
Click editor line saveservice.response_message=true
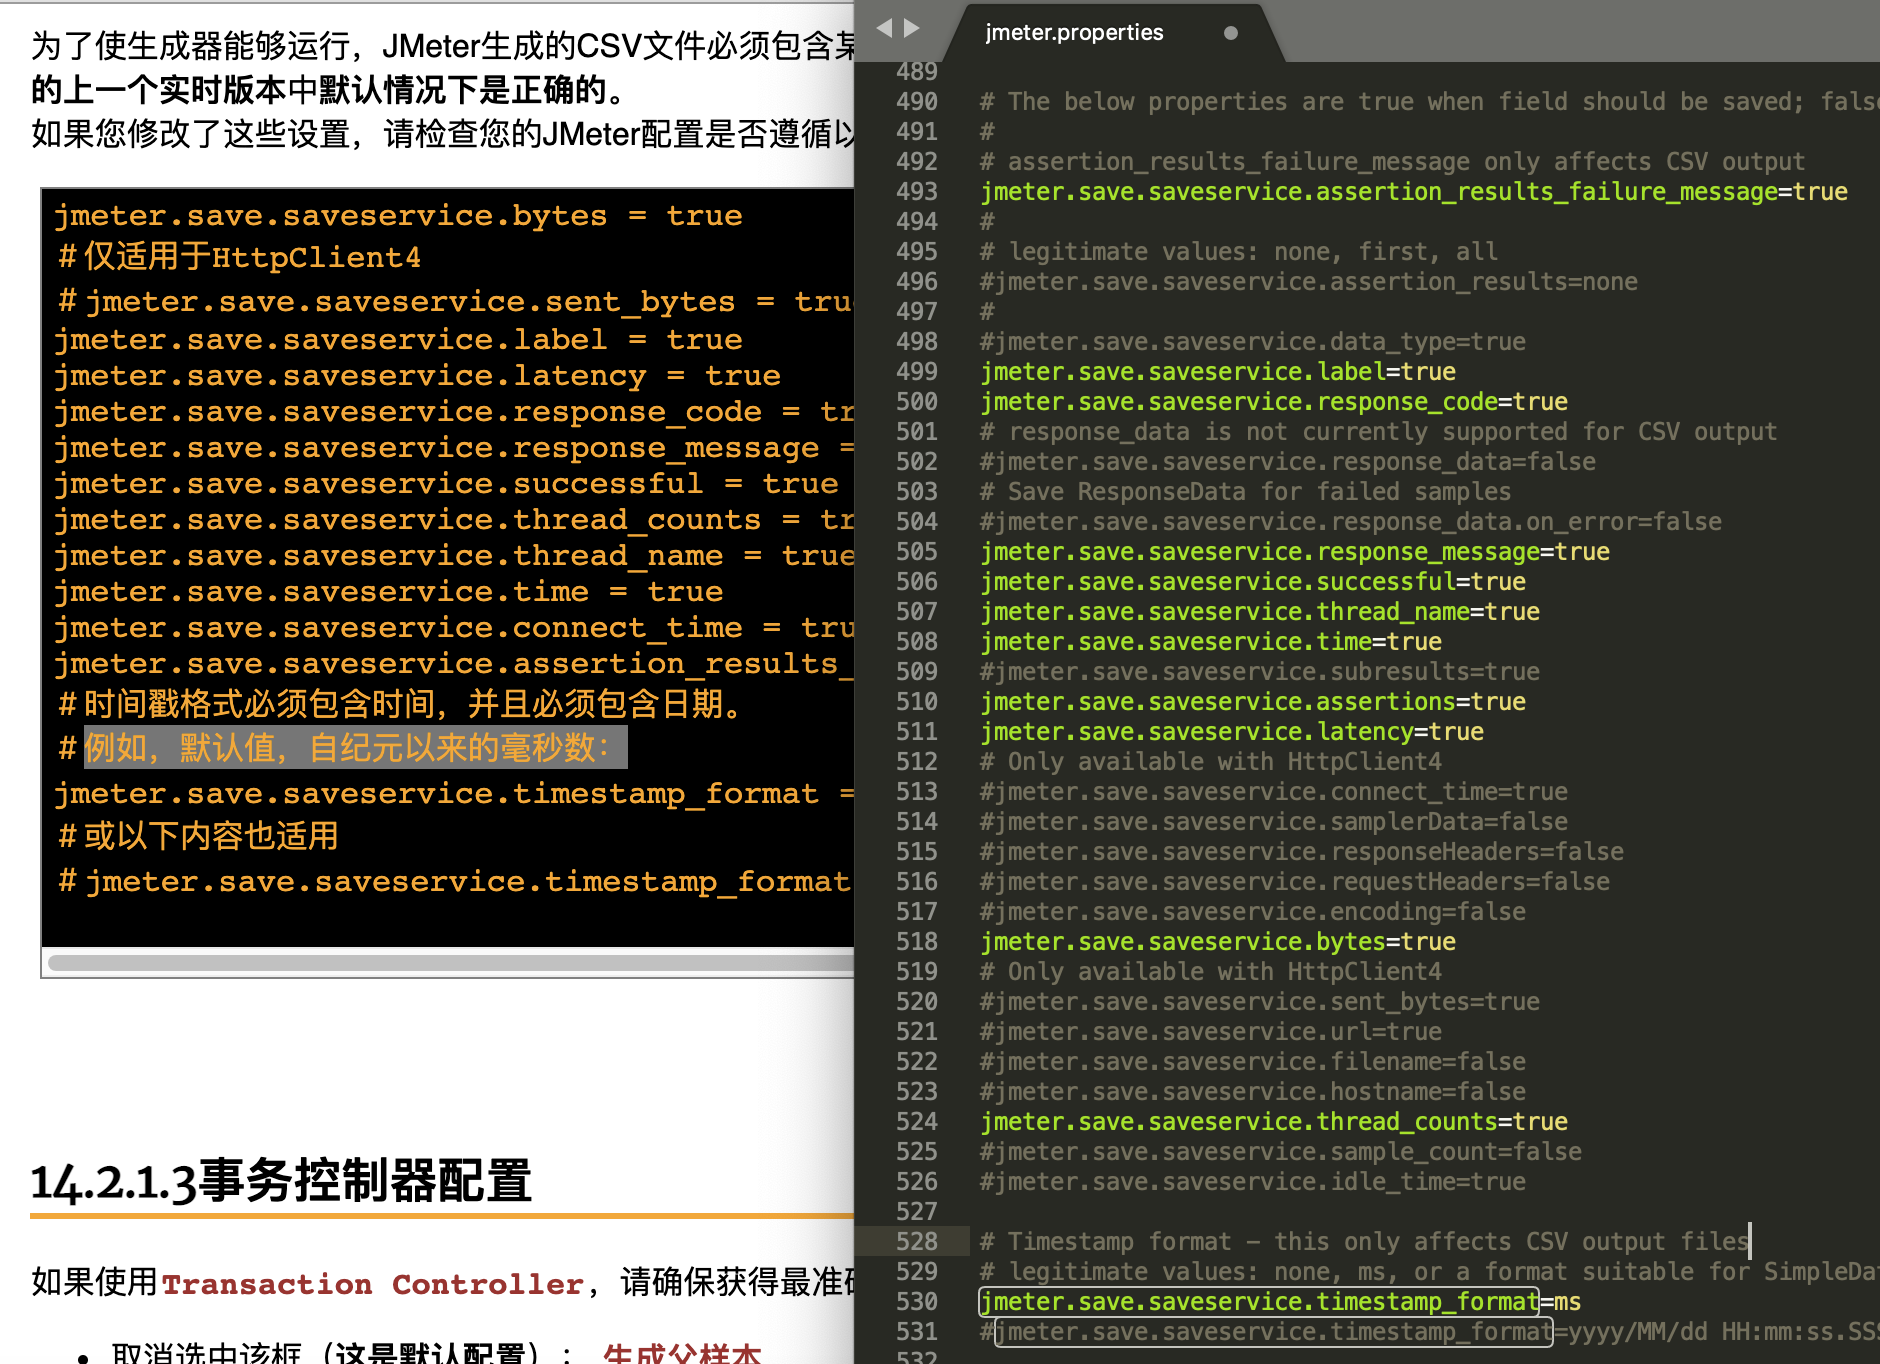click(x=1295, y=551)
